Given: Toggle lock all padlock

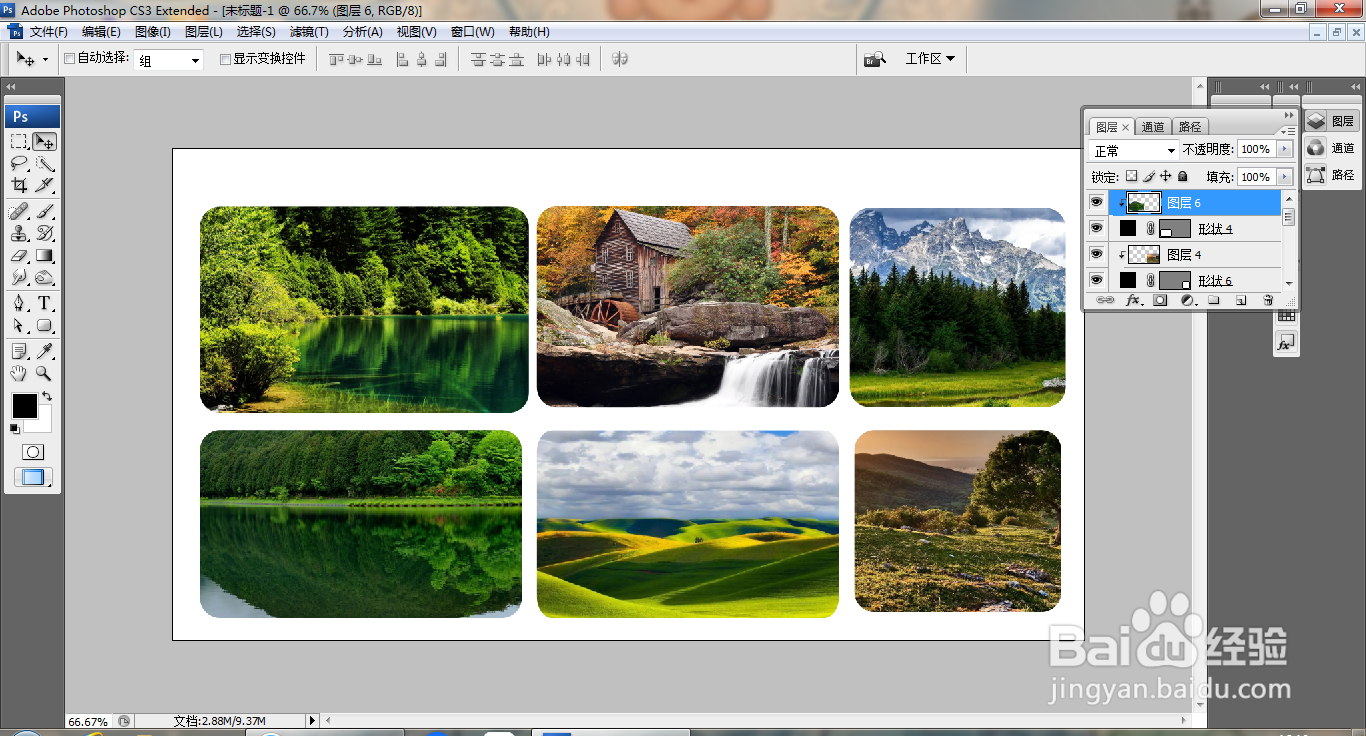Looking at the screenshot, I should (1182, 176).
